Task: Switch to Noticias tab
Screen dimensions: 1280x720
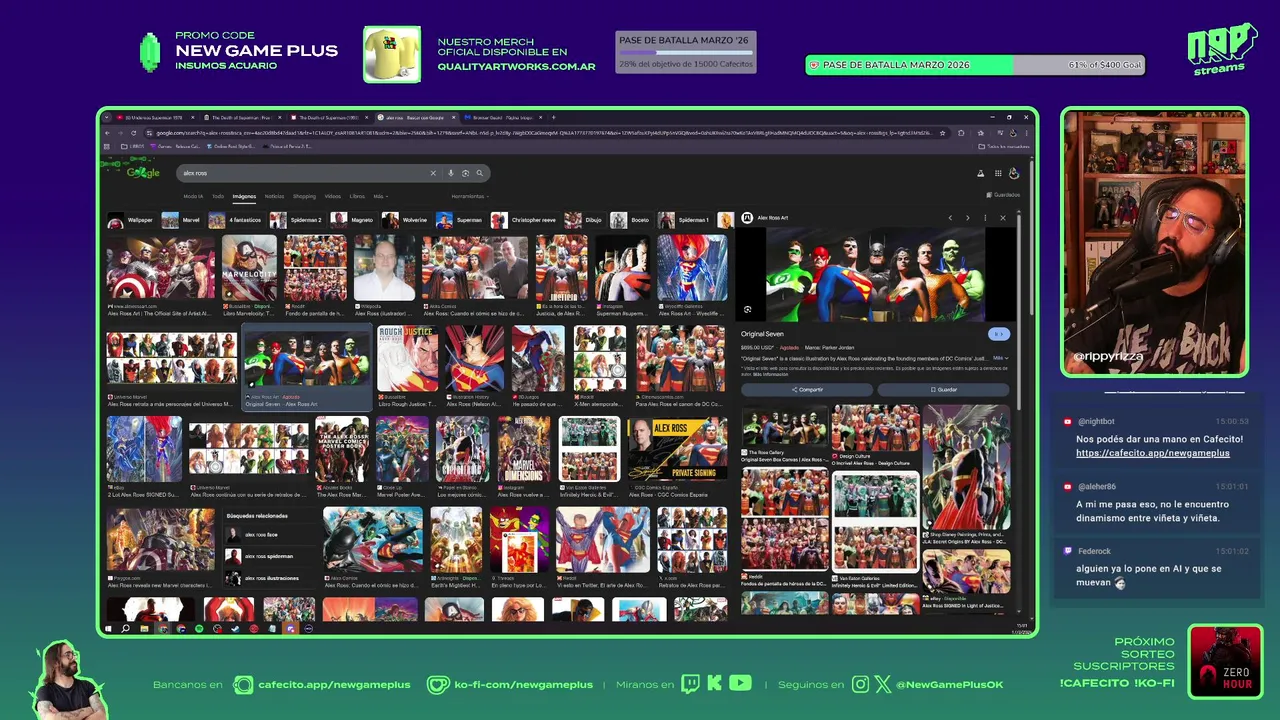Action: [274, 196]
